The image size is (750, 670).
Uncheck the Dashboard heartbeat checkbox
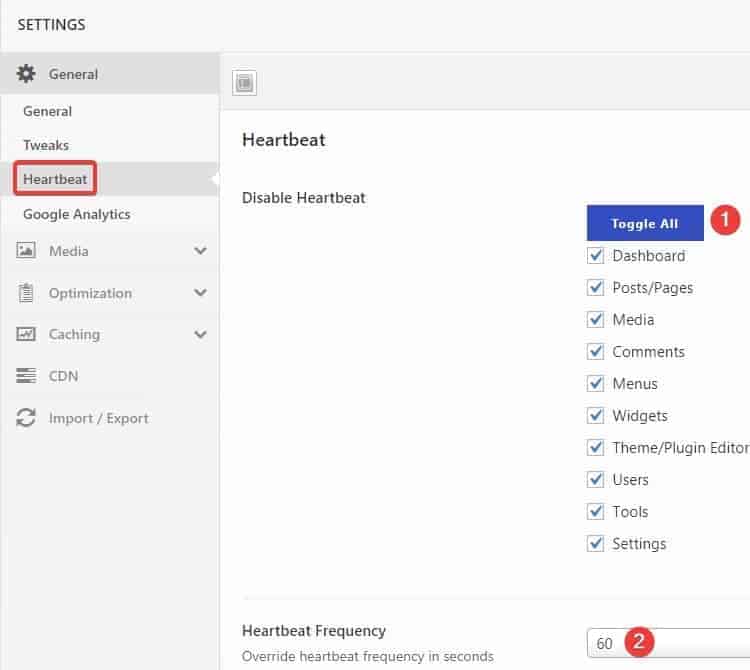(596, 255)
